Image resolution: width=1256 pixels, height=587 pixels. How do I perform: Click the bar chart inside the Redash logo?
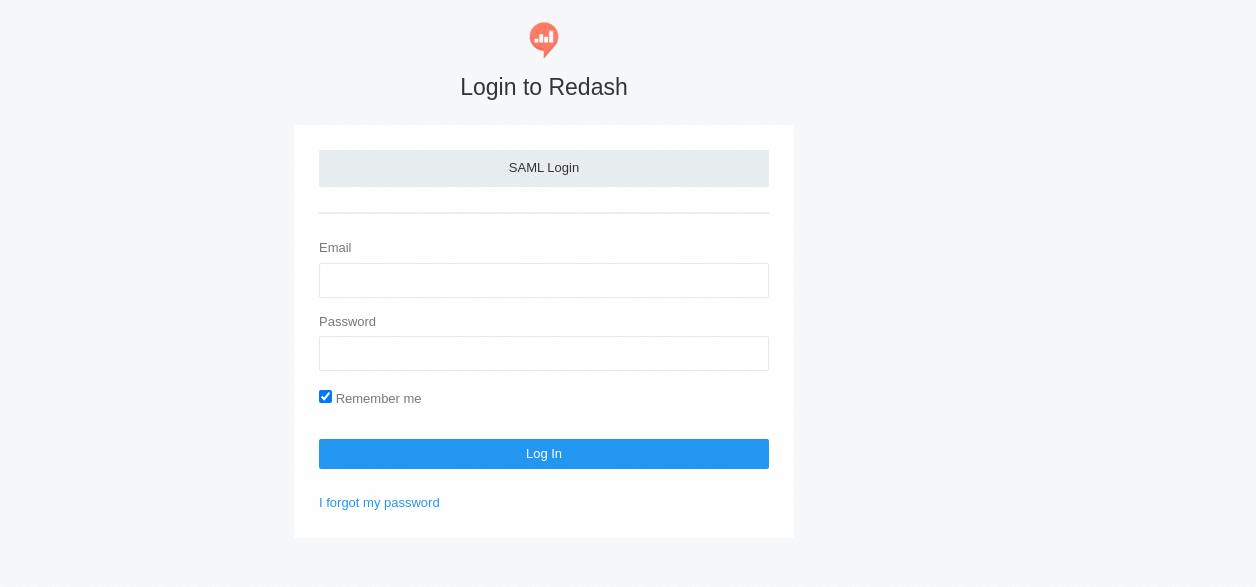[x=544, y=37]
